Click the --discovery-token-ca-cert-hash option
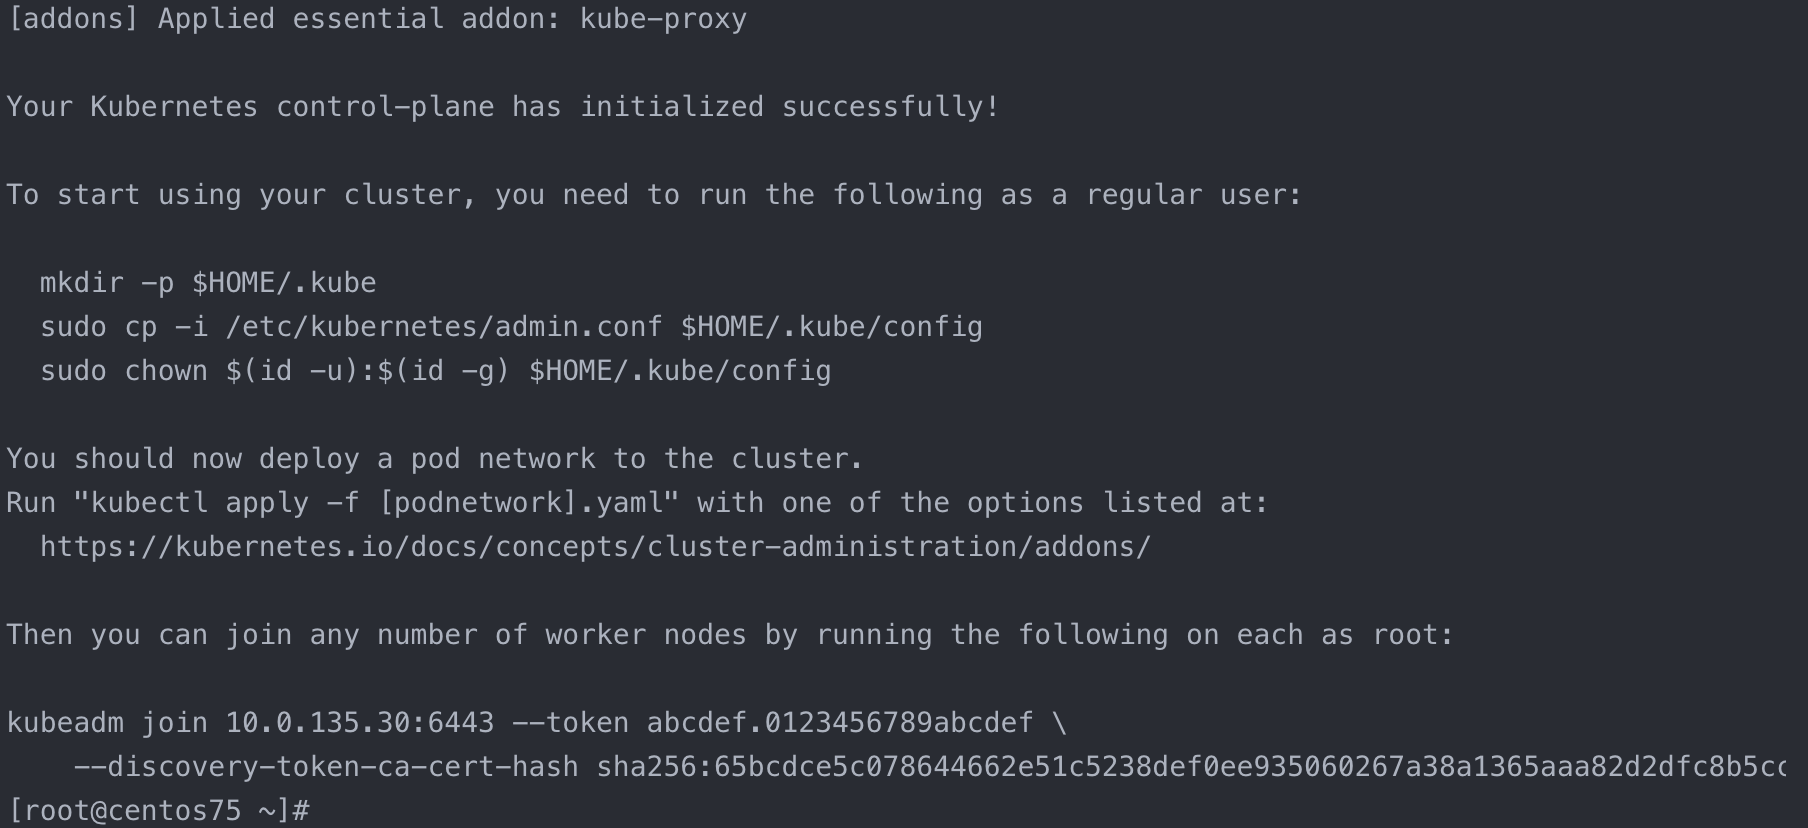The height and width of the screenshot is (828, 1808). point(326,767)
